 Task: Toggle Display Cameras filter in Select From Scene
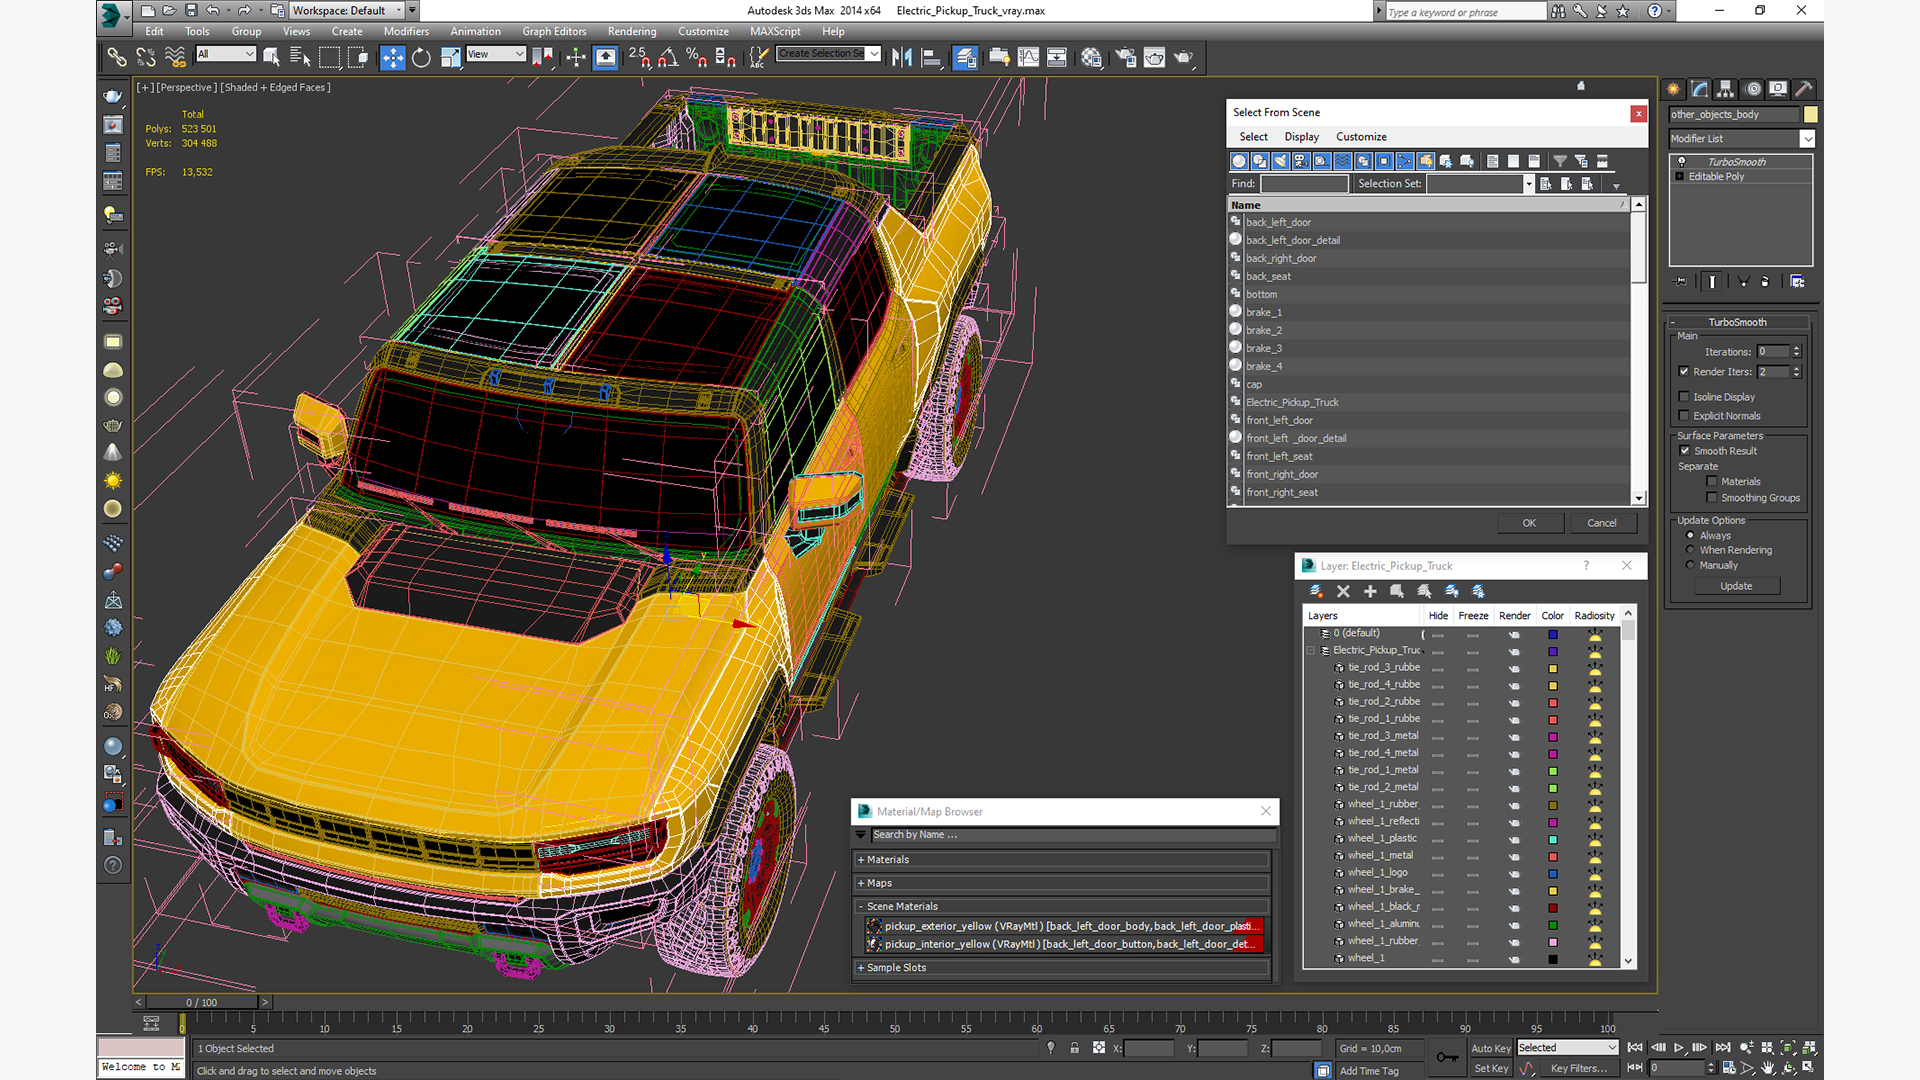pyautogui.click(x=1301, y=161)
